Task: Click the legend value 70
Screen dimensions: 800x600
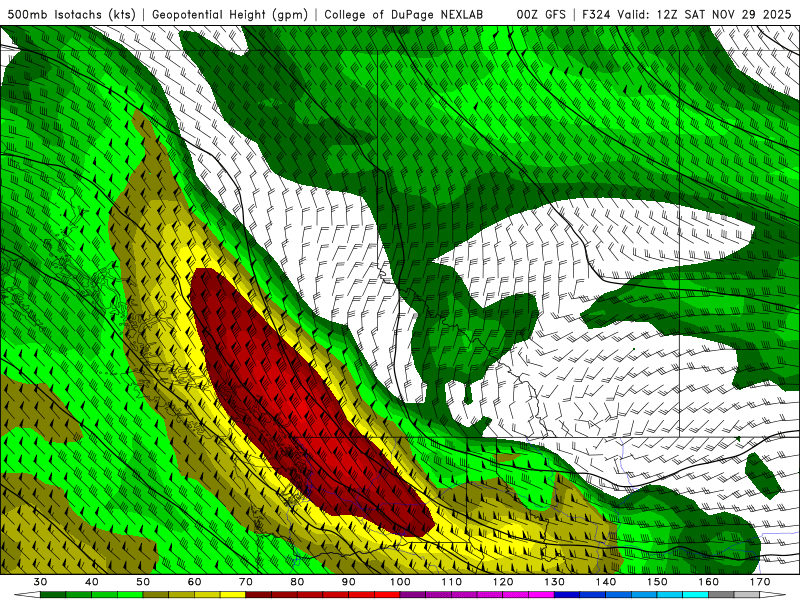Action: click(x=246, y=582)
